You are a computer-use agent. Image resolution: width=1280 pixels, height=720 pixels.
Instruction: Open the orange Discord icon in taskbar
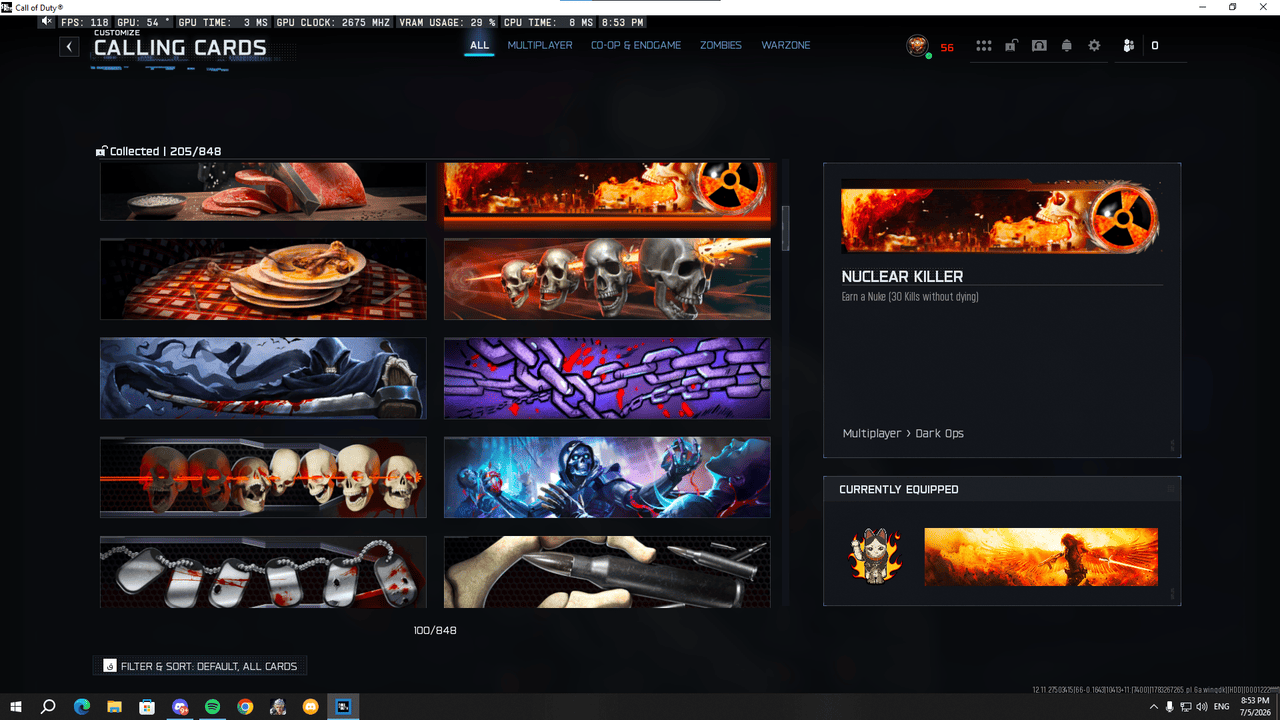310,707
